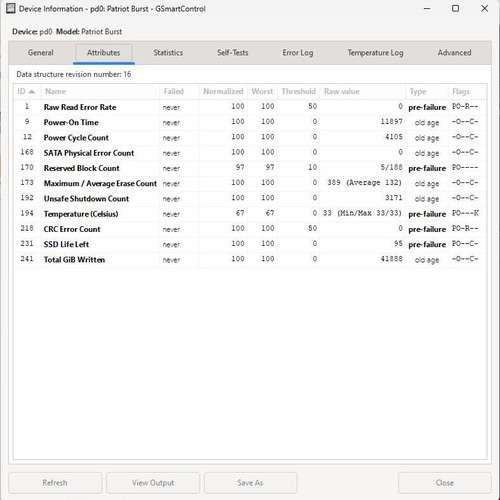This screenshot has width=500, height=500.
Task: Open the Statistics tab
Action: pyautogui.click(x=168, y=53)
